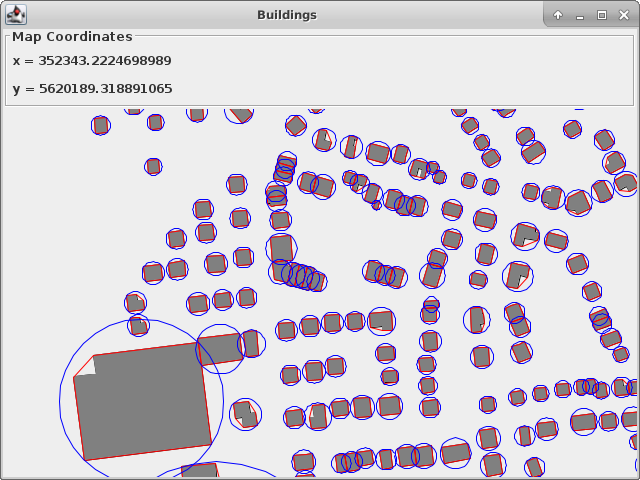Minimize the Buildings window
Viewport: 640px width, 480px height.
coord(580,16)
